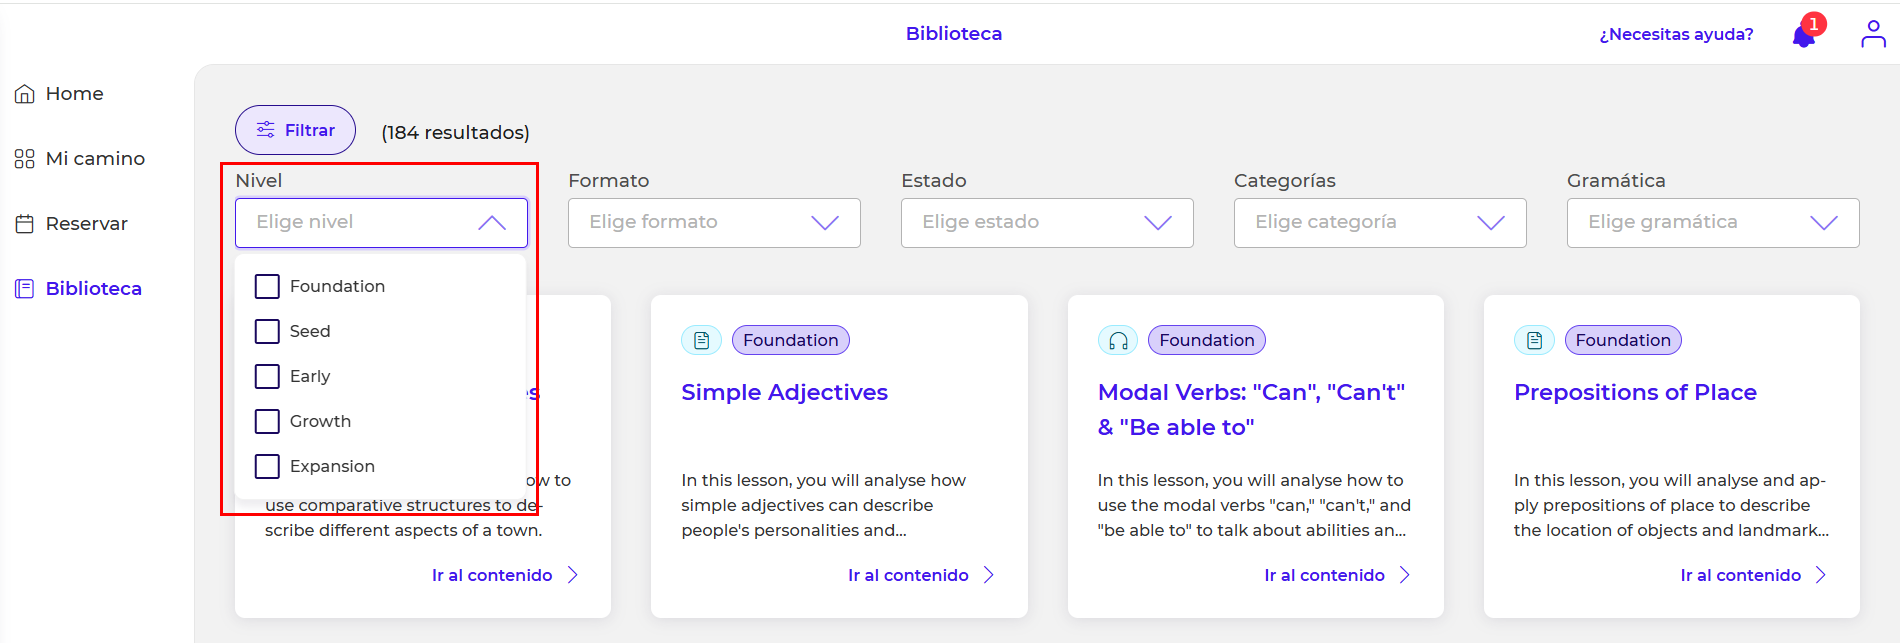Expand the Elige estado dropdown
1900x643 pixels.
click(1047, 223)
